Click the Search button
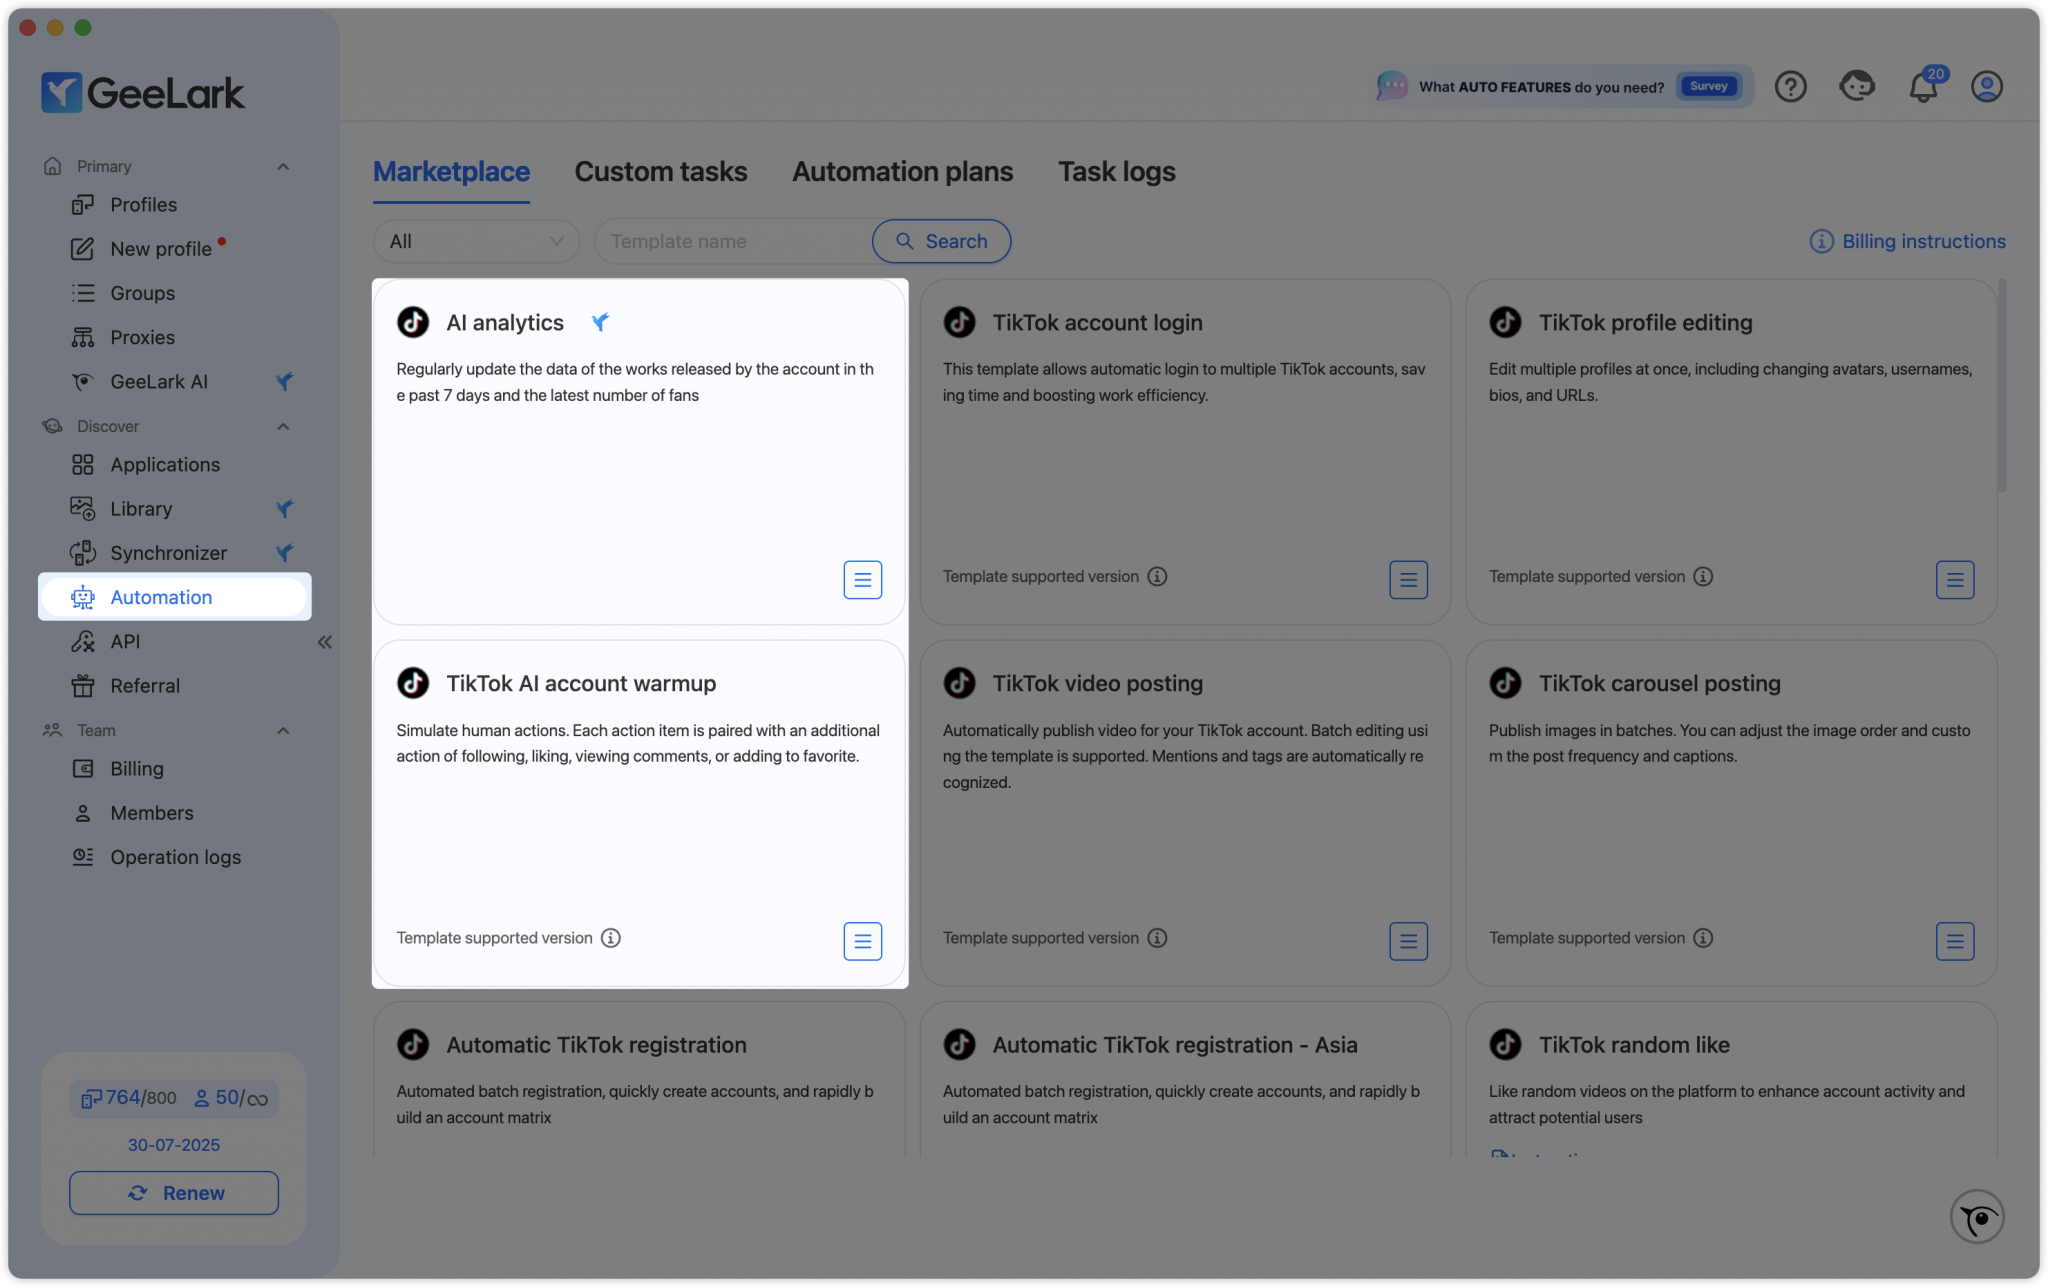2048x1287 pixels. coord(941,241)
